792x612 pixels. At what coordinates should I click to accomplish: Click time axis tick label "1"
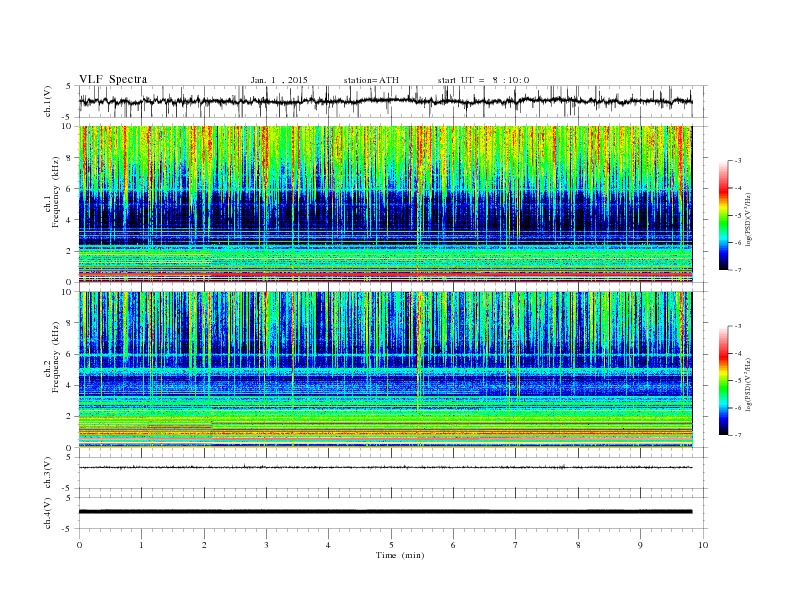pos(141,545)
